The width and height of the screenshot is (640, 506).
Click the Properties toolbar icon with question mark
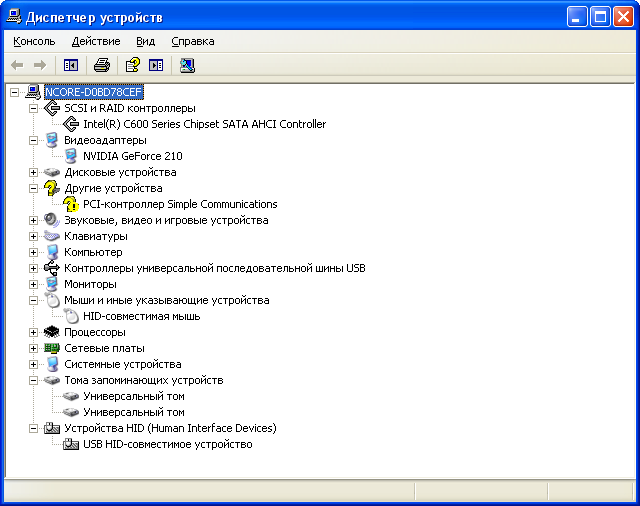click(x=132, y=65)
